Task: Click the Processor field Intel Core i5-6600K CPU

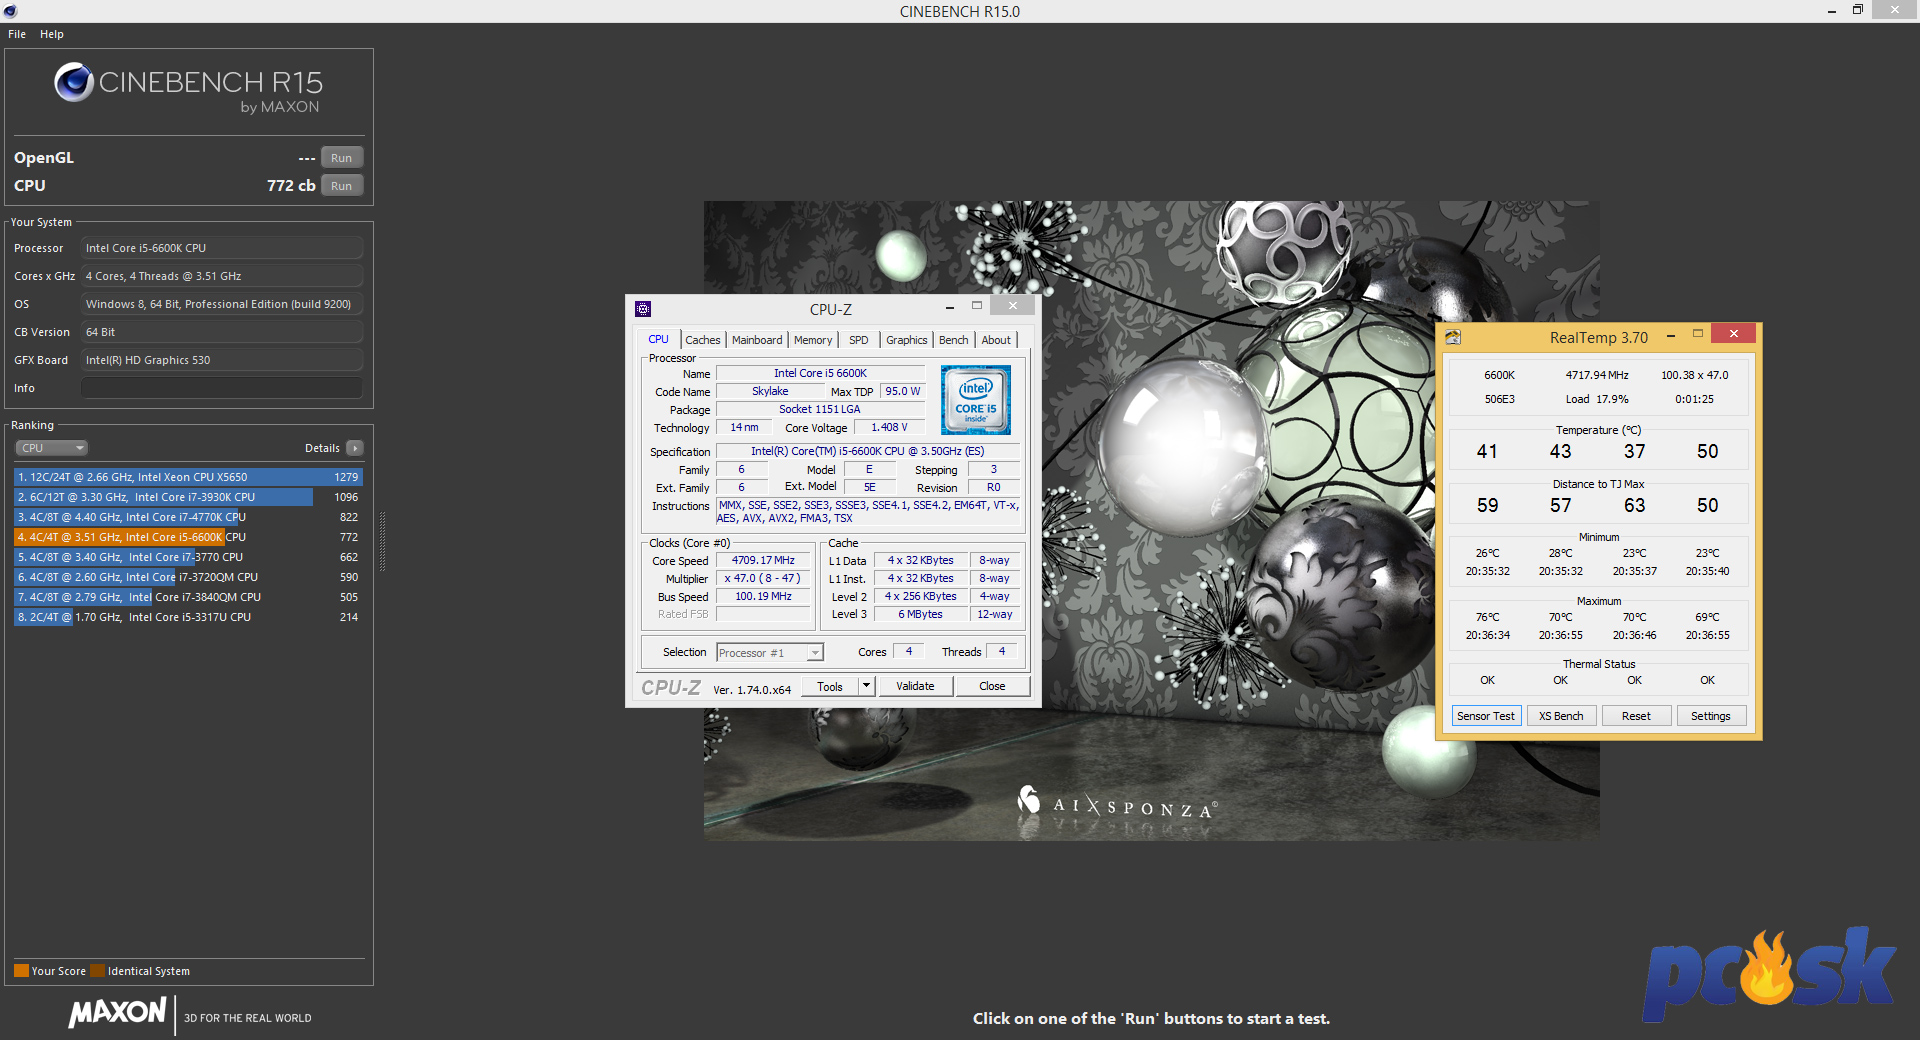Action: 222,248
